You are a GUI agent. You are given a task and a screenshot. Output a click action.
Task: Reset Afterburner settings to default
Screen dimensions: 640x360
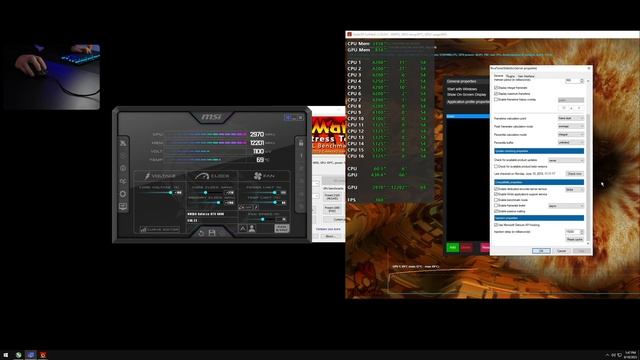pyautogui.click(x=201, y=233)
